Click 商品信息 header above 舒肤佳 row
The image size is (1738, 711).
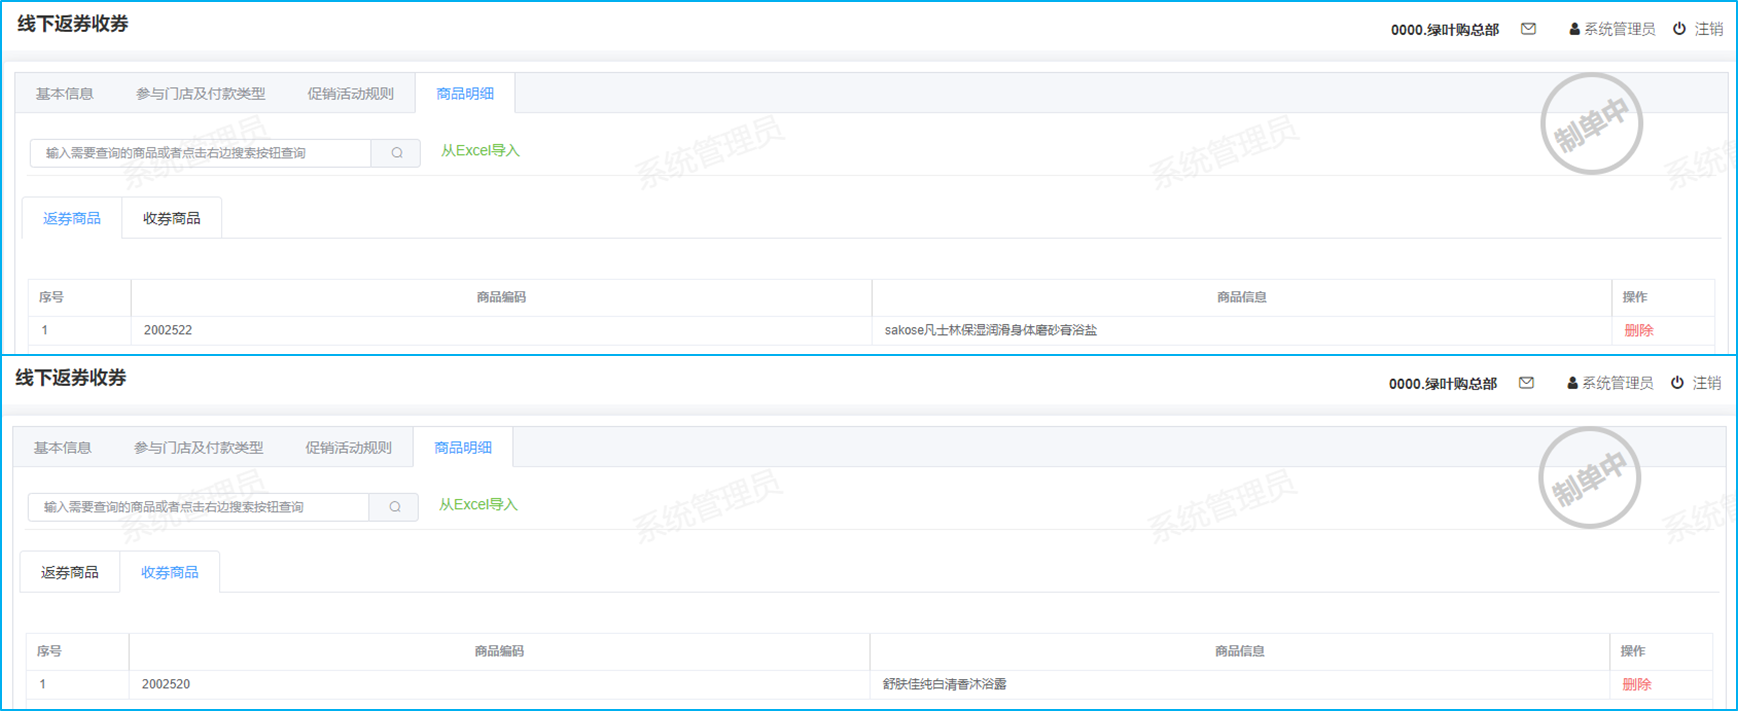click(1240, 651)
